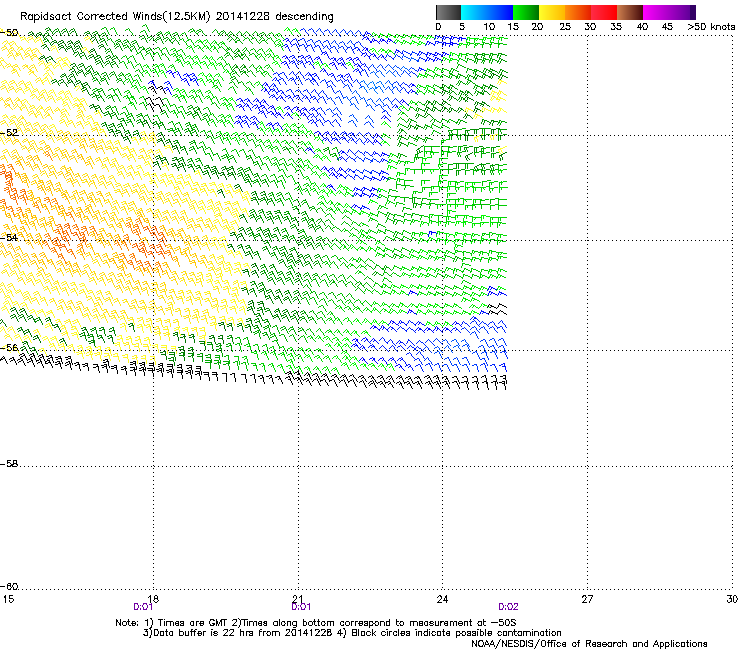
Task: Click the '30' longitude axis label
Action: [x=732, y=599]
